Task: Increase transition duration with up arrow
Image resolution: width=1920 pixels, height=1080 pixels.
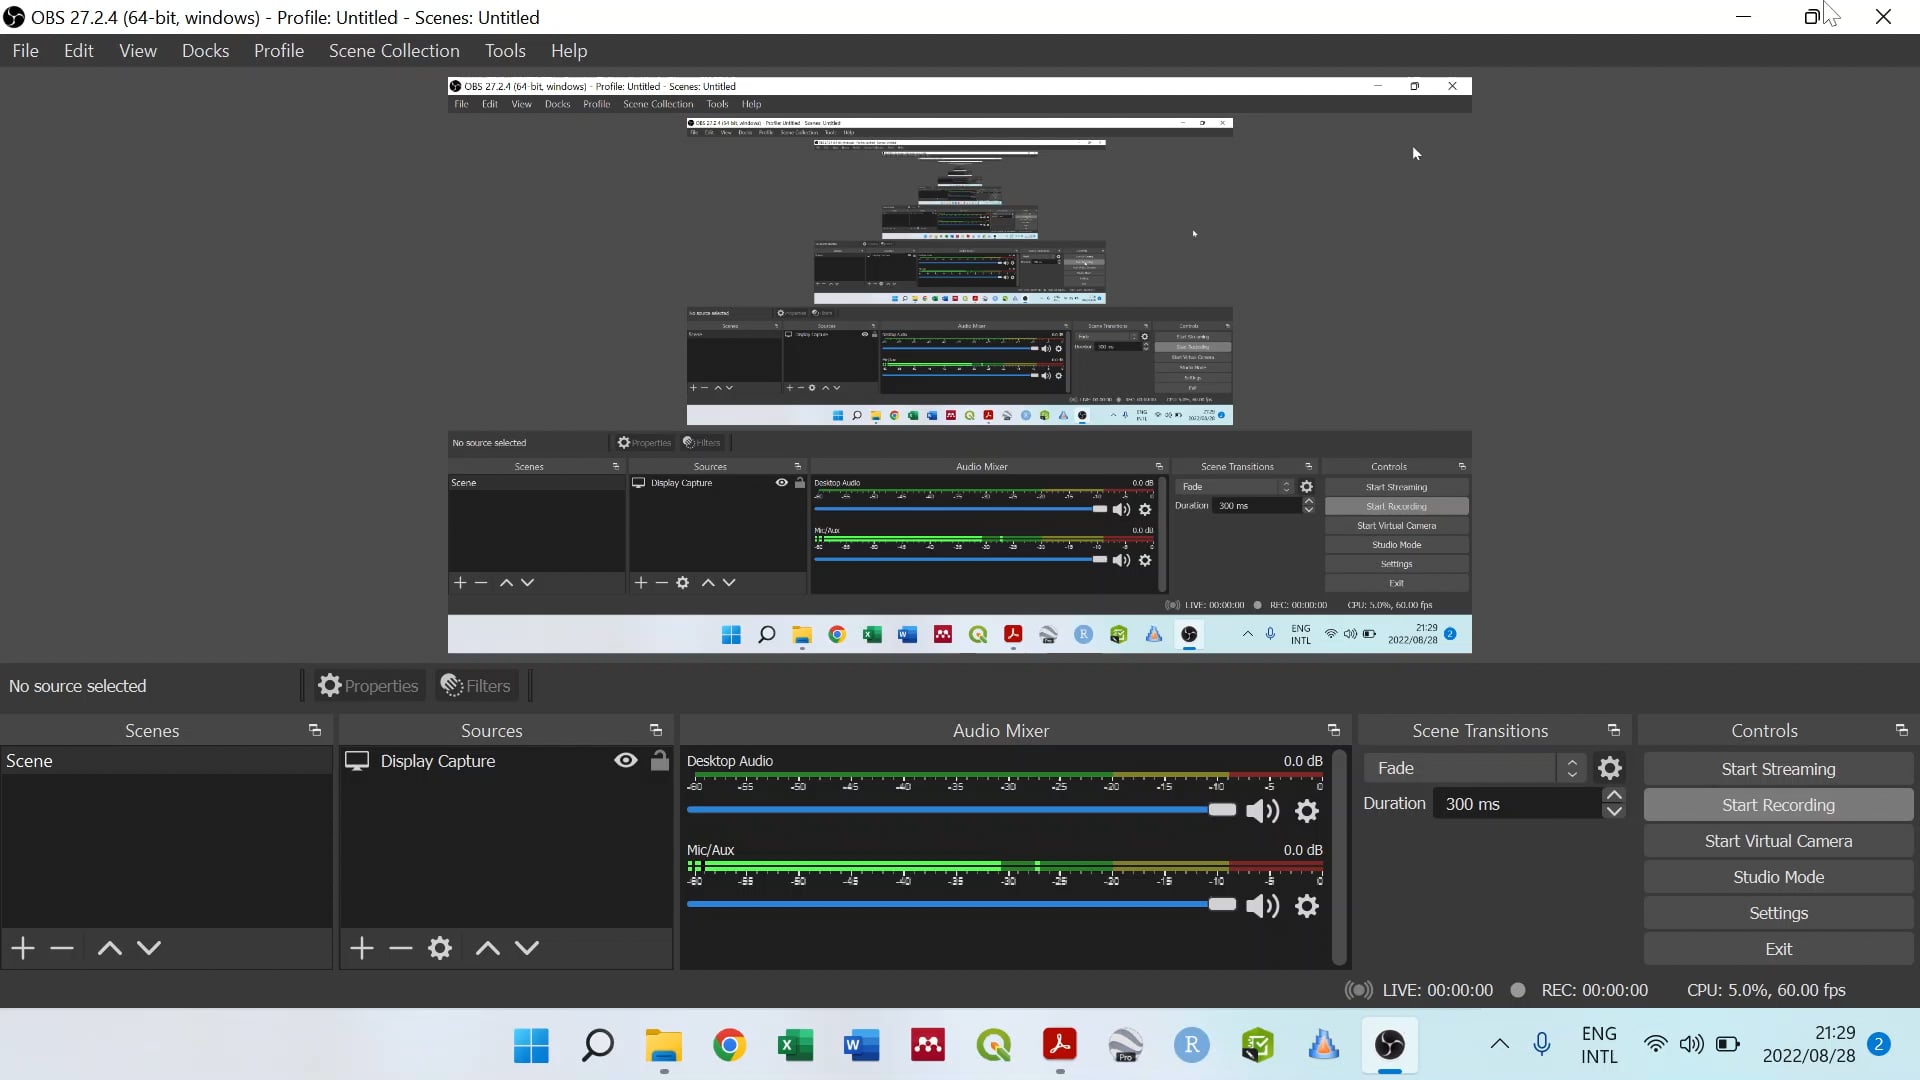Action: point(1614,796)
